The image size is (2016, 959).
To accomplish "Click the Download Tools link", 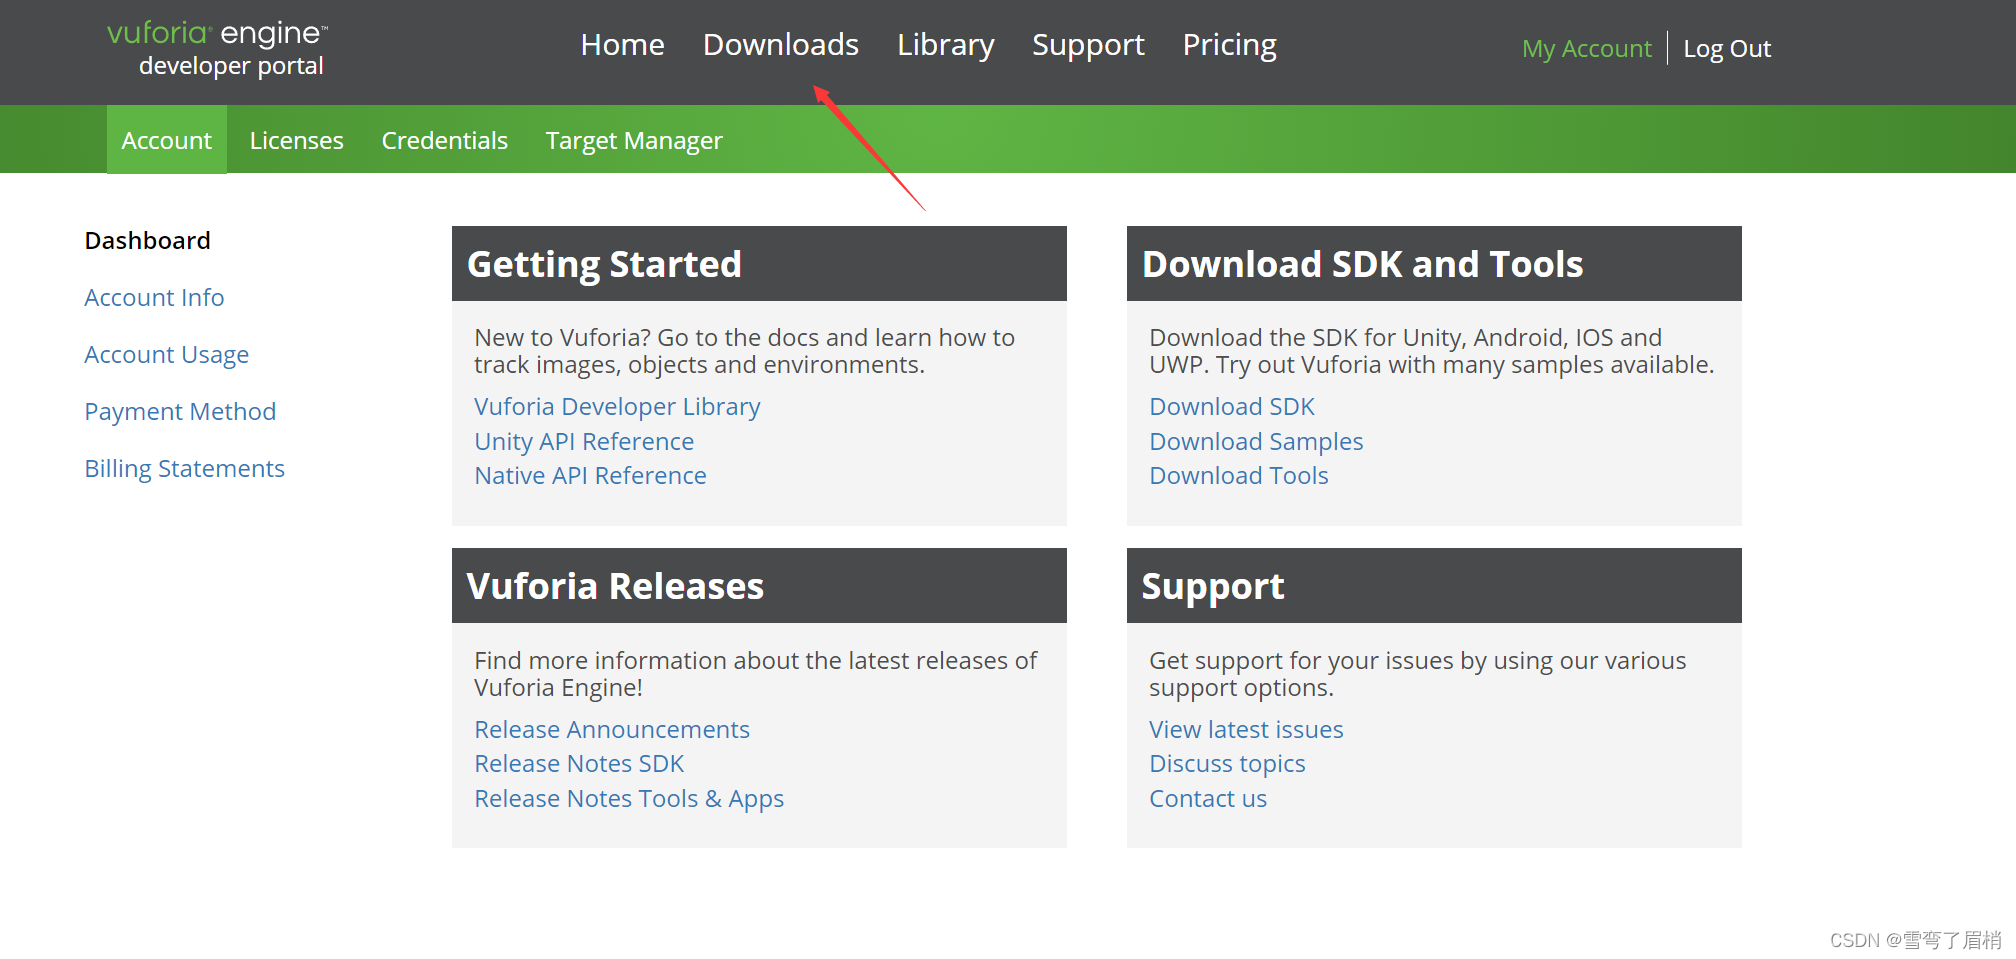I will click(x=1239, y=476).
